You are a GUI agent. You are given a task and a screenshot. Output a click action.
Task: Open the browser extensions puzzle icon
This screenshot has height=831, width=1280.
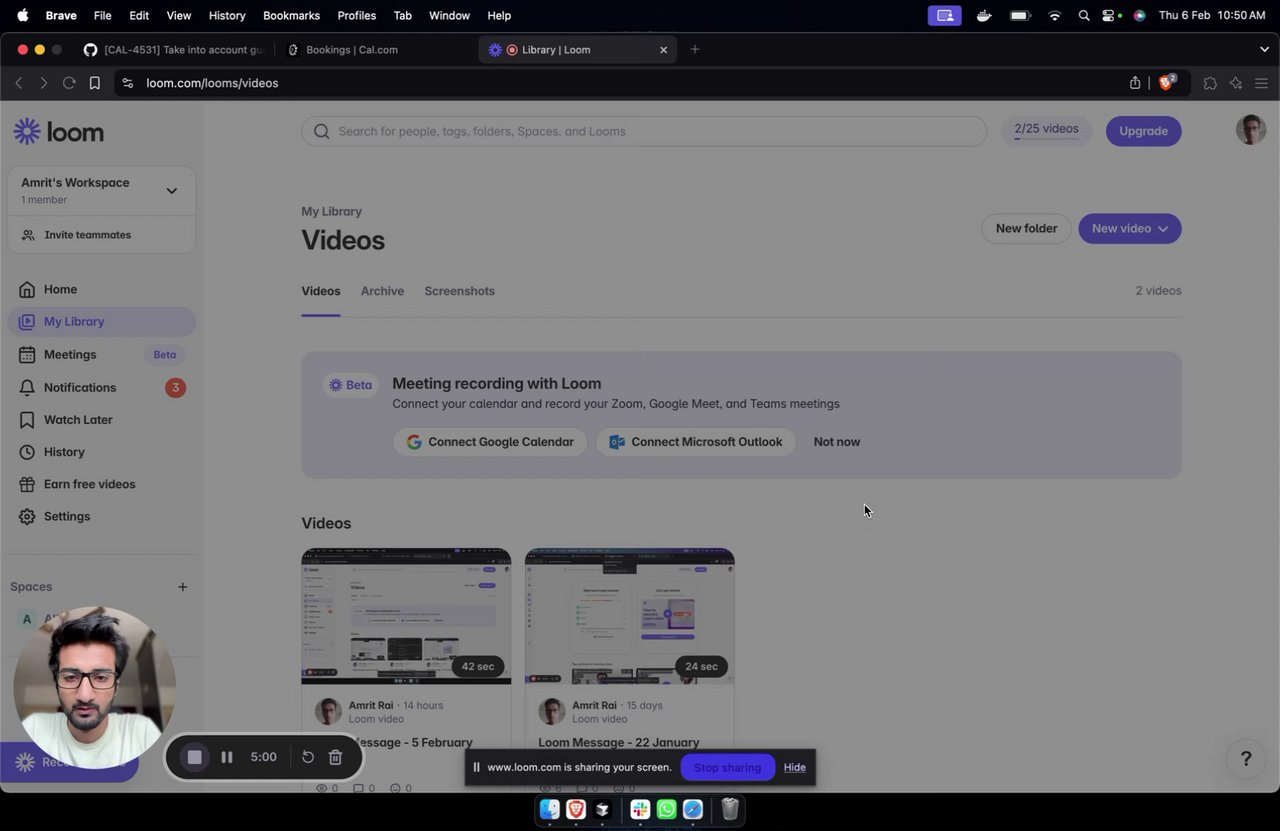[1210, 83]
